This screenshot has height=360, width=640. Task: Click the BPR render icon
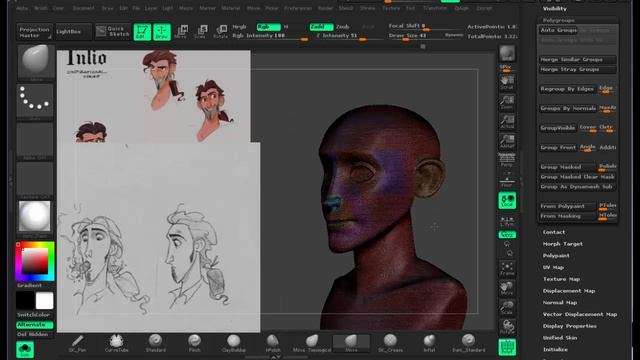pyautogui.click(x=507, y=53)
